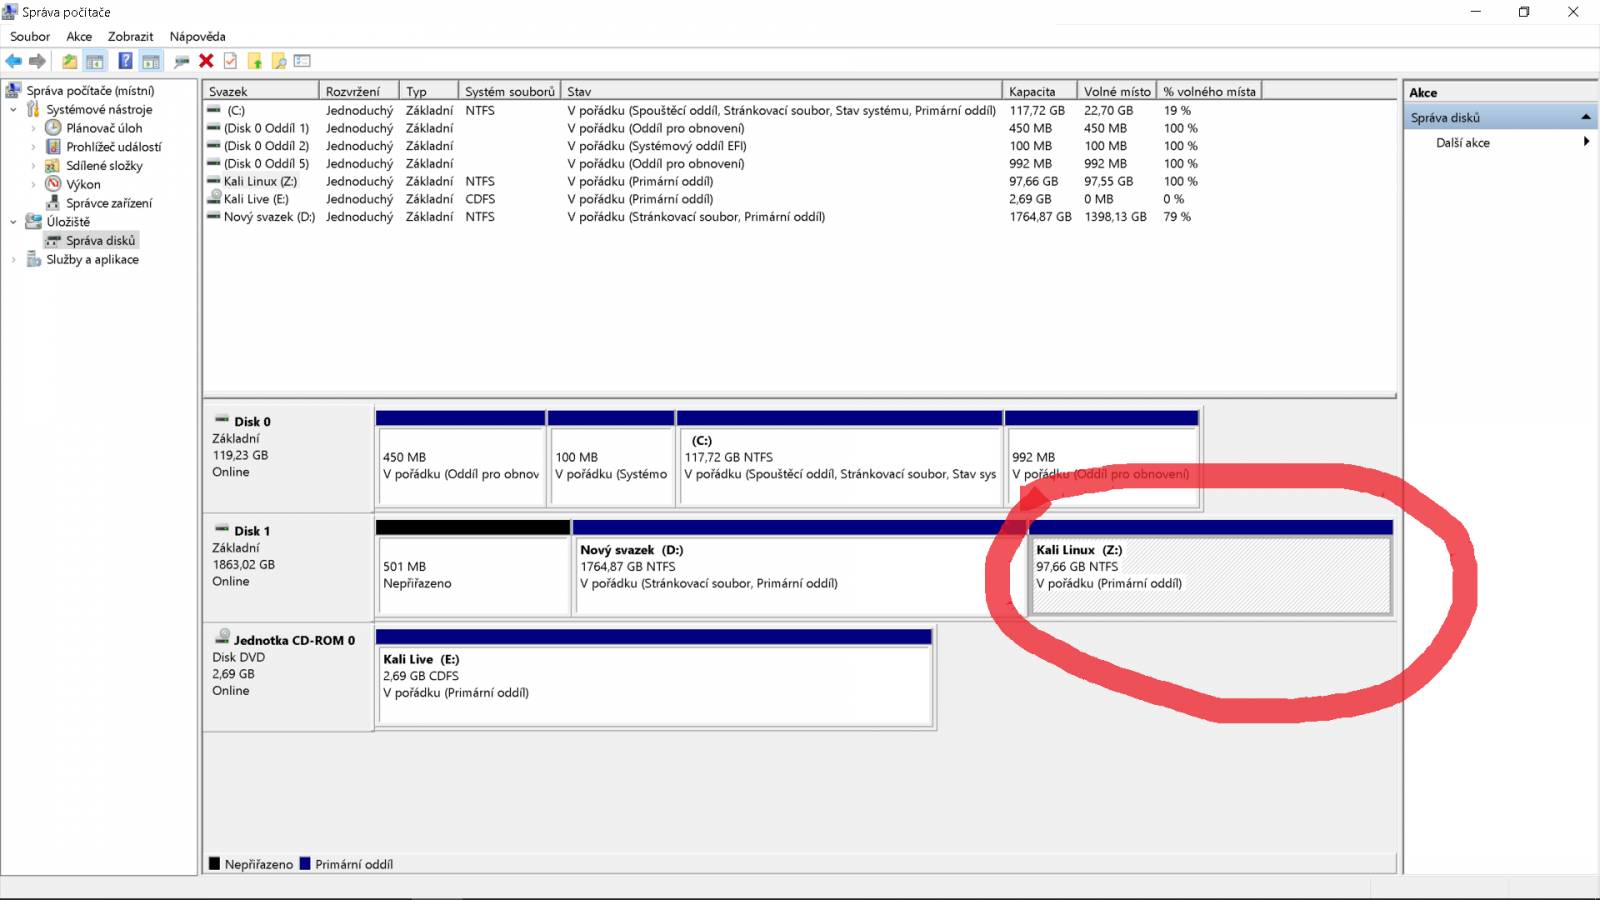Click the gray Forward arrow in toolbar
1600x900 pixels.
[38, 61]
